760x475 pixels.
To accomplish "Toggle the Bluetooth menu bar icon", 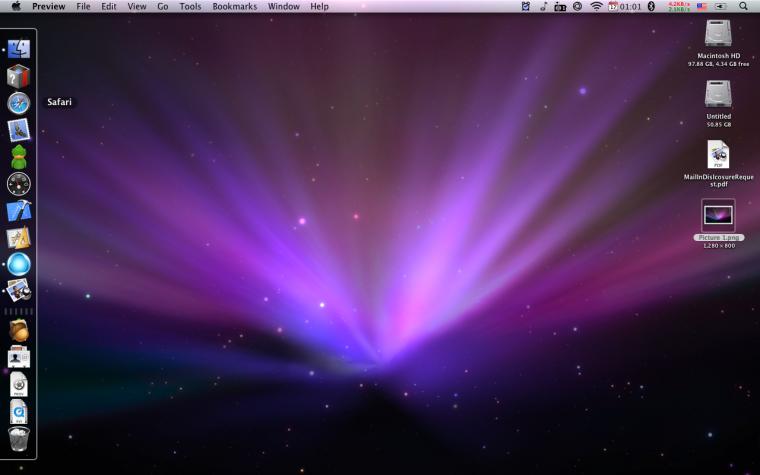I will [651, 6].
